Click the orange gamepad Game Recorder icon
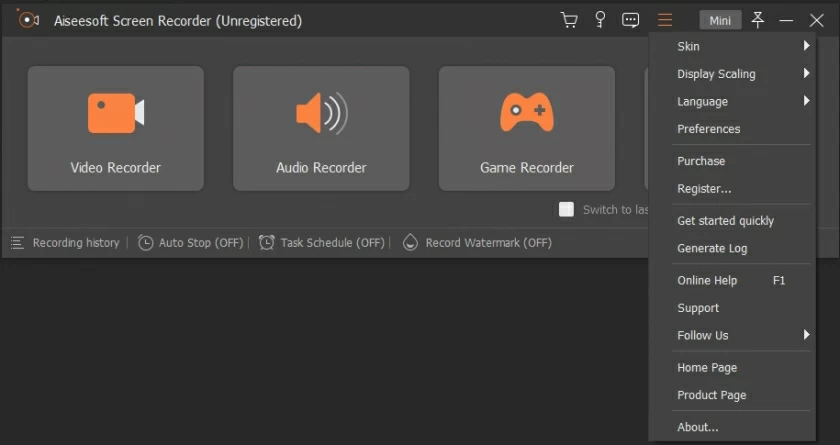840x445 pixels. click(x=527, y=112)
